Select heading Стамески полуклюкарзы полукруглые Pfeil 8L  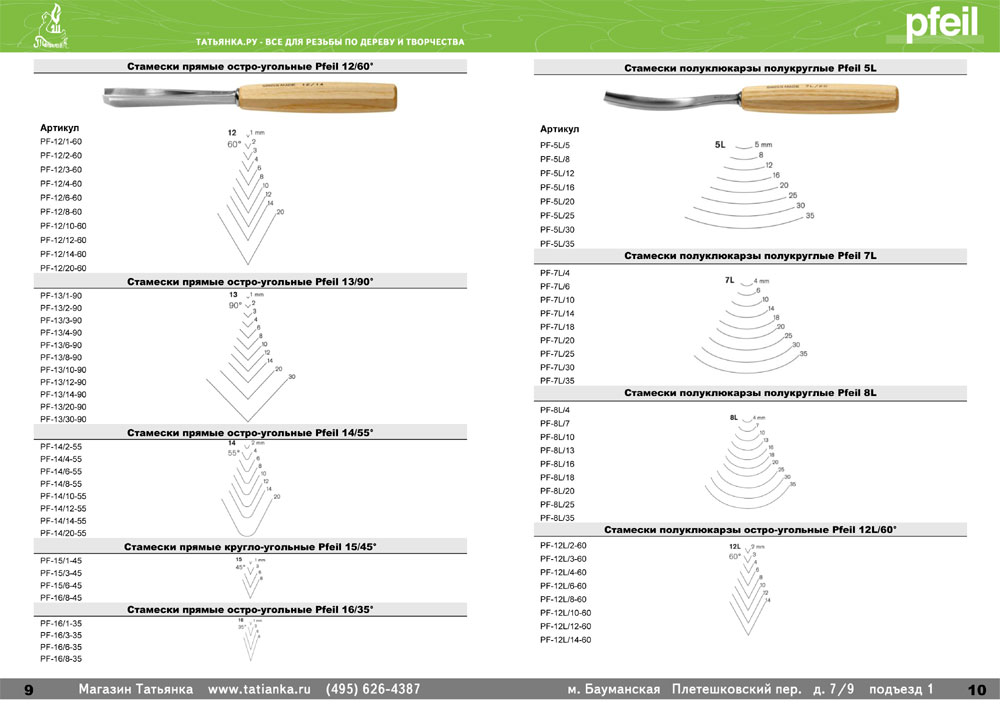[x=750, y=393]
